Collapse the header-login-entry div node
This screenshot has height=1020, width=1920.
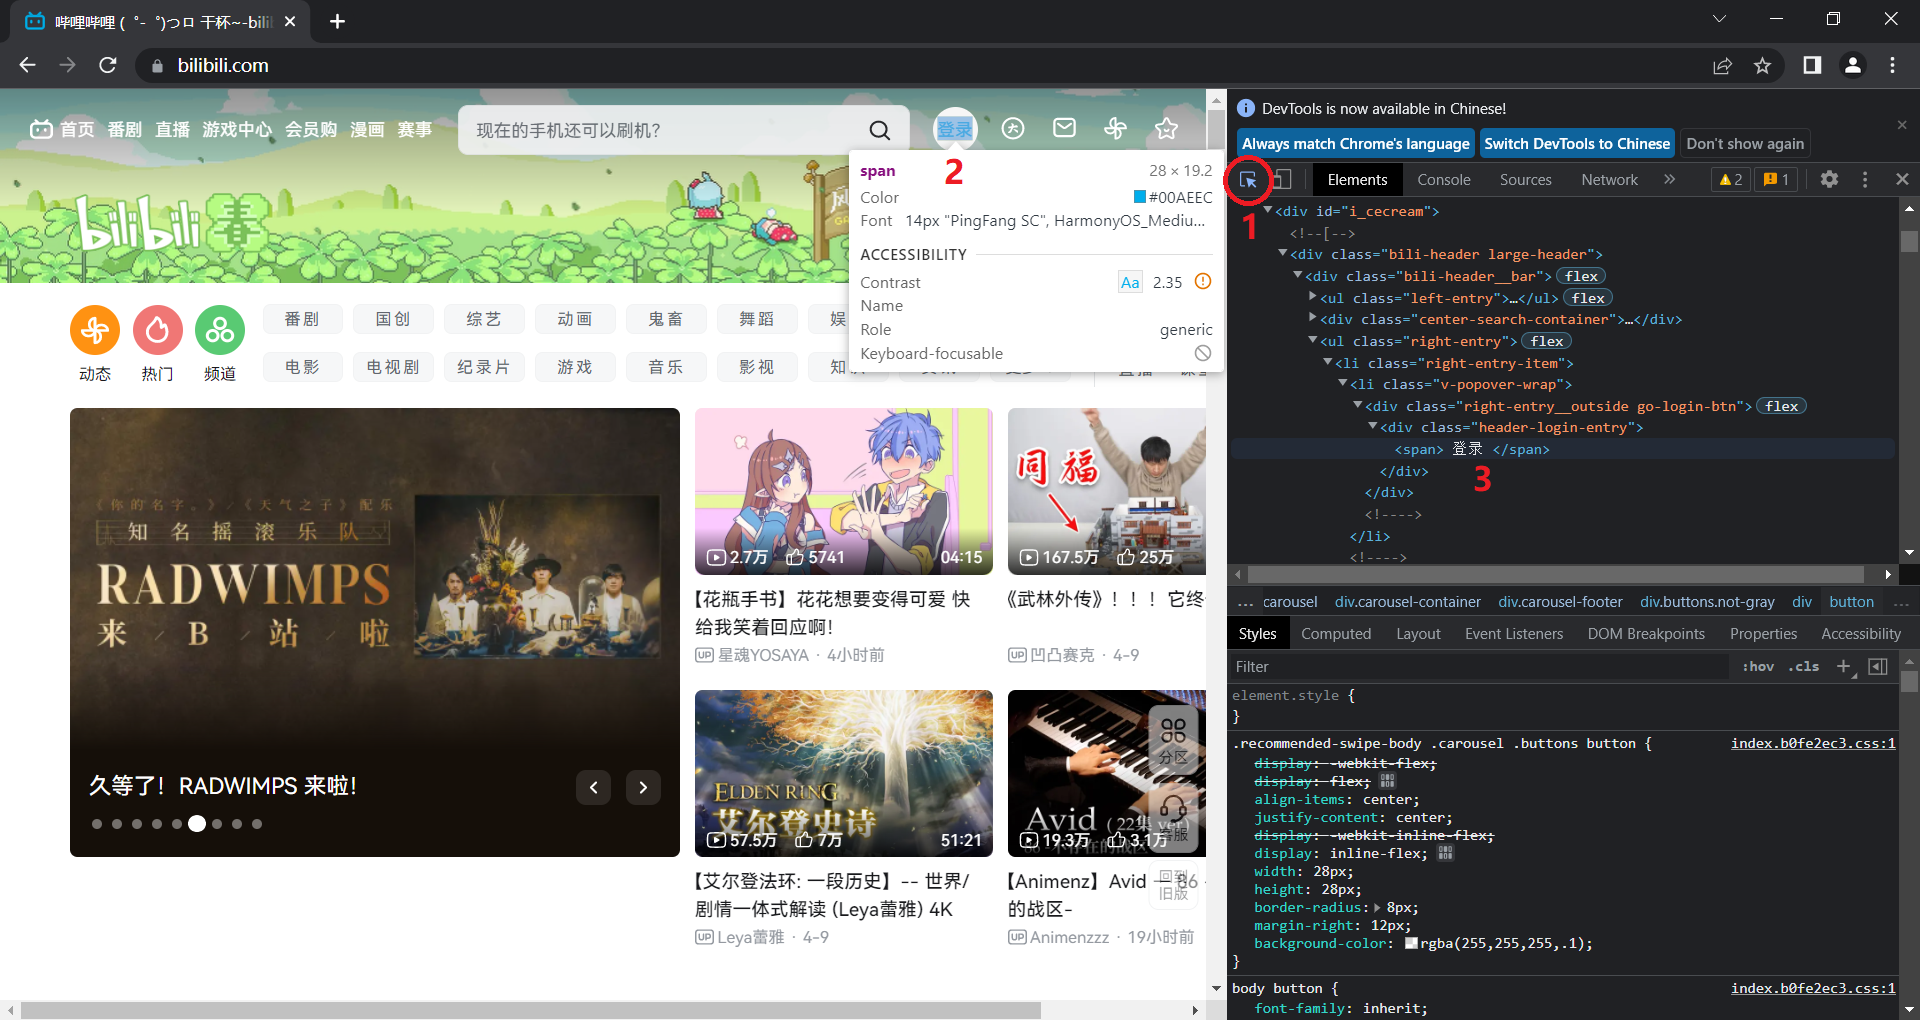[x=1373, y=427]
